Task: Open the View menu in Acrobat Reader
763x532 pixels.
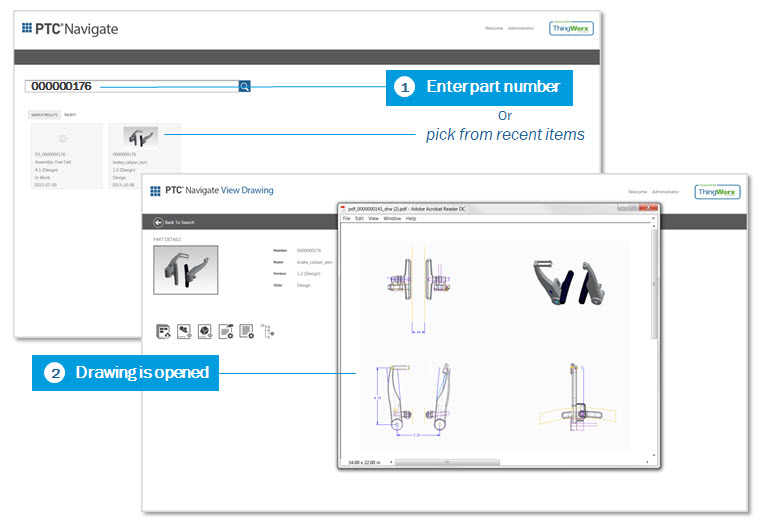Action: coord(373,219)
